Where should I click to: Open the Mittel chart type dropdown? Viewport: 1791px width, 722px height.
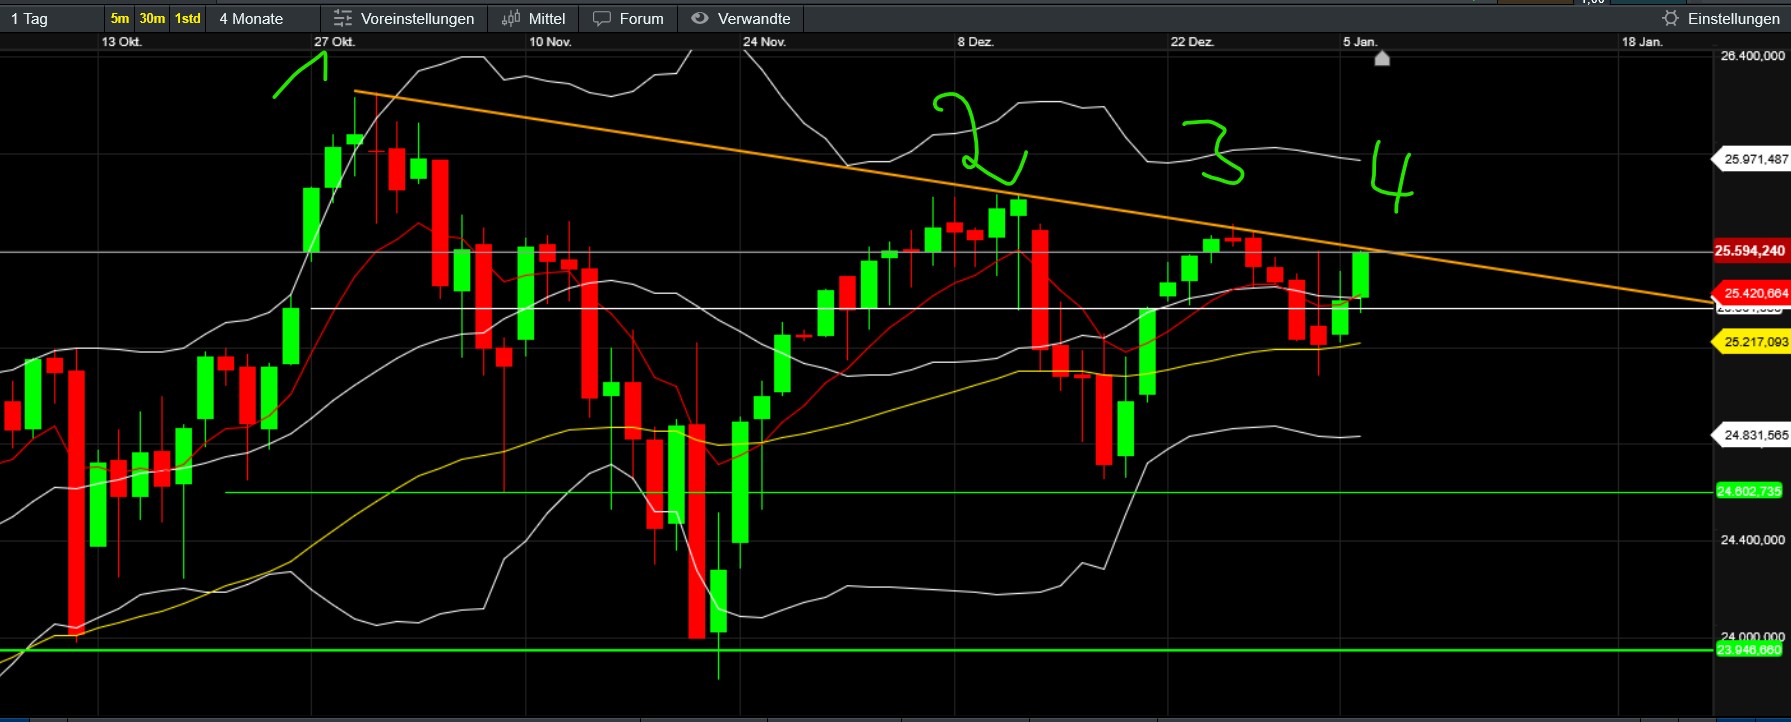click(x=547, y=18)
